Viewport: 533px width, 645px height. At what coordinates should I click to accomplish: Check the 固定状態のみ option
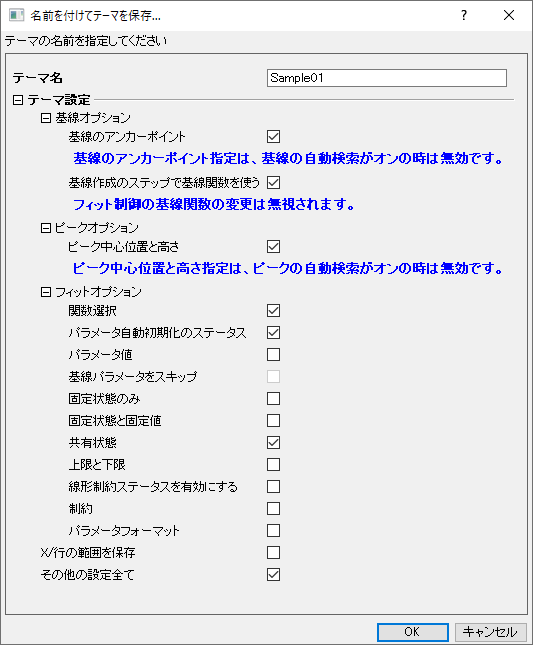[273, 399]
